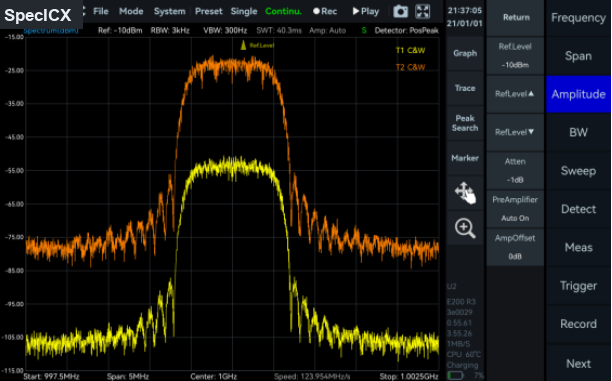Open the Meas tab
This screenshot has width=612, height=381.
[578, 247]
